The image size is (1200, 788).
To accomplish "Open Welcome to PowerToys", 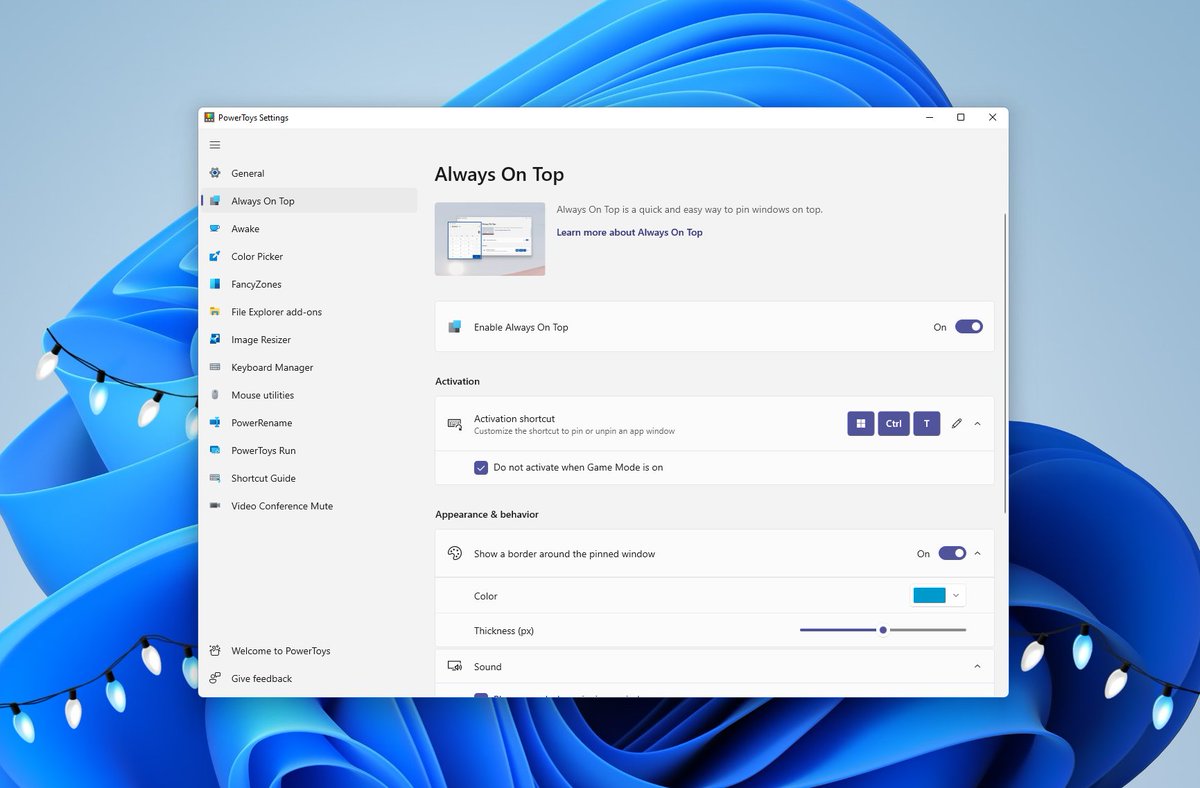I will point(310,651).
